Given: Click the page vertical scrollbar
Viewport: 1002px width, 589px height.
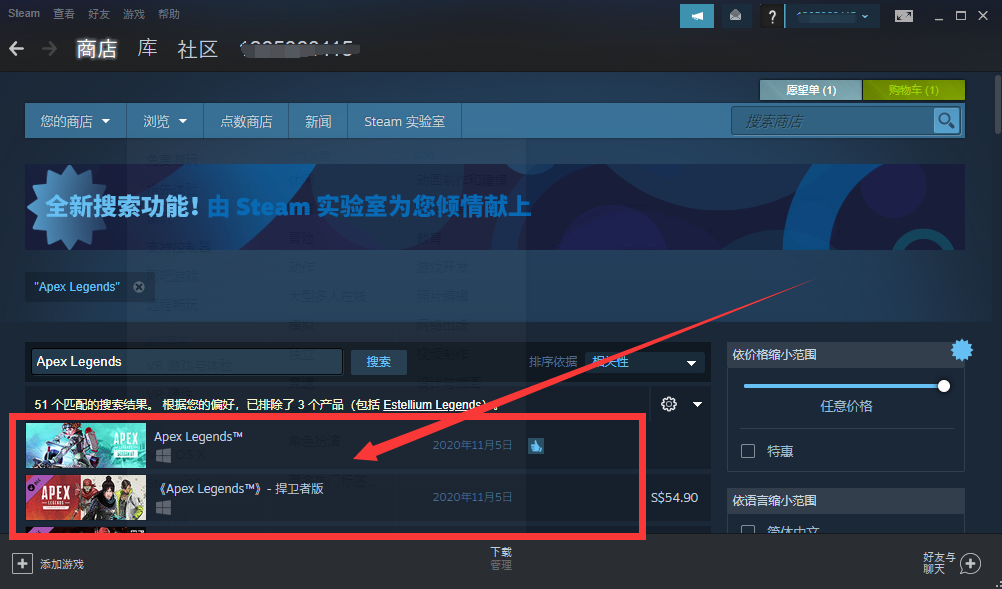Looking at the screenshot, I should (998, 104).
